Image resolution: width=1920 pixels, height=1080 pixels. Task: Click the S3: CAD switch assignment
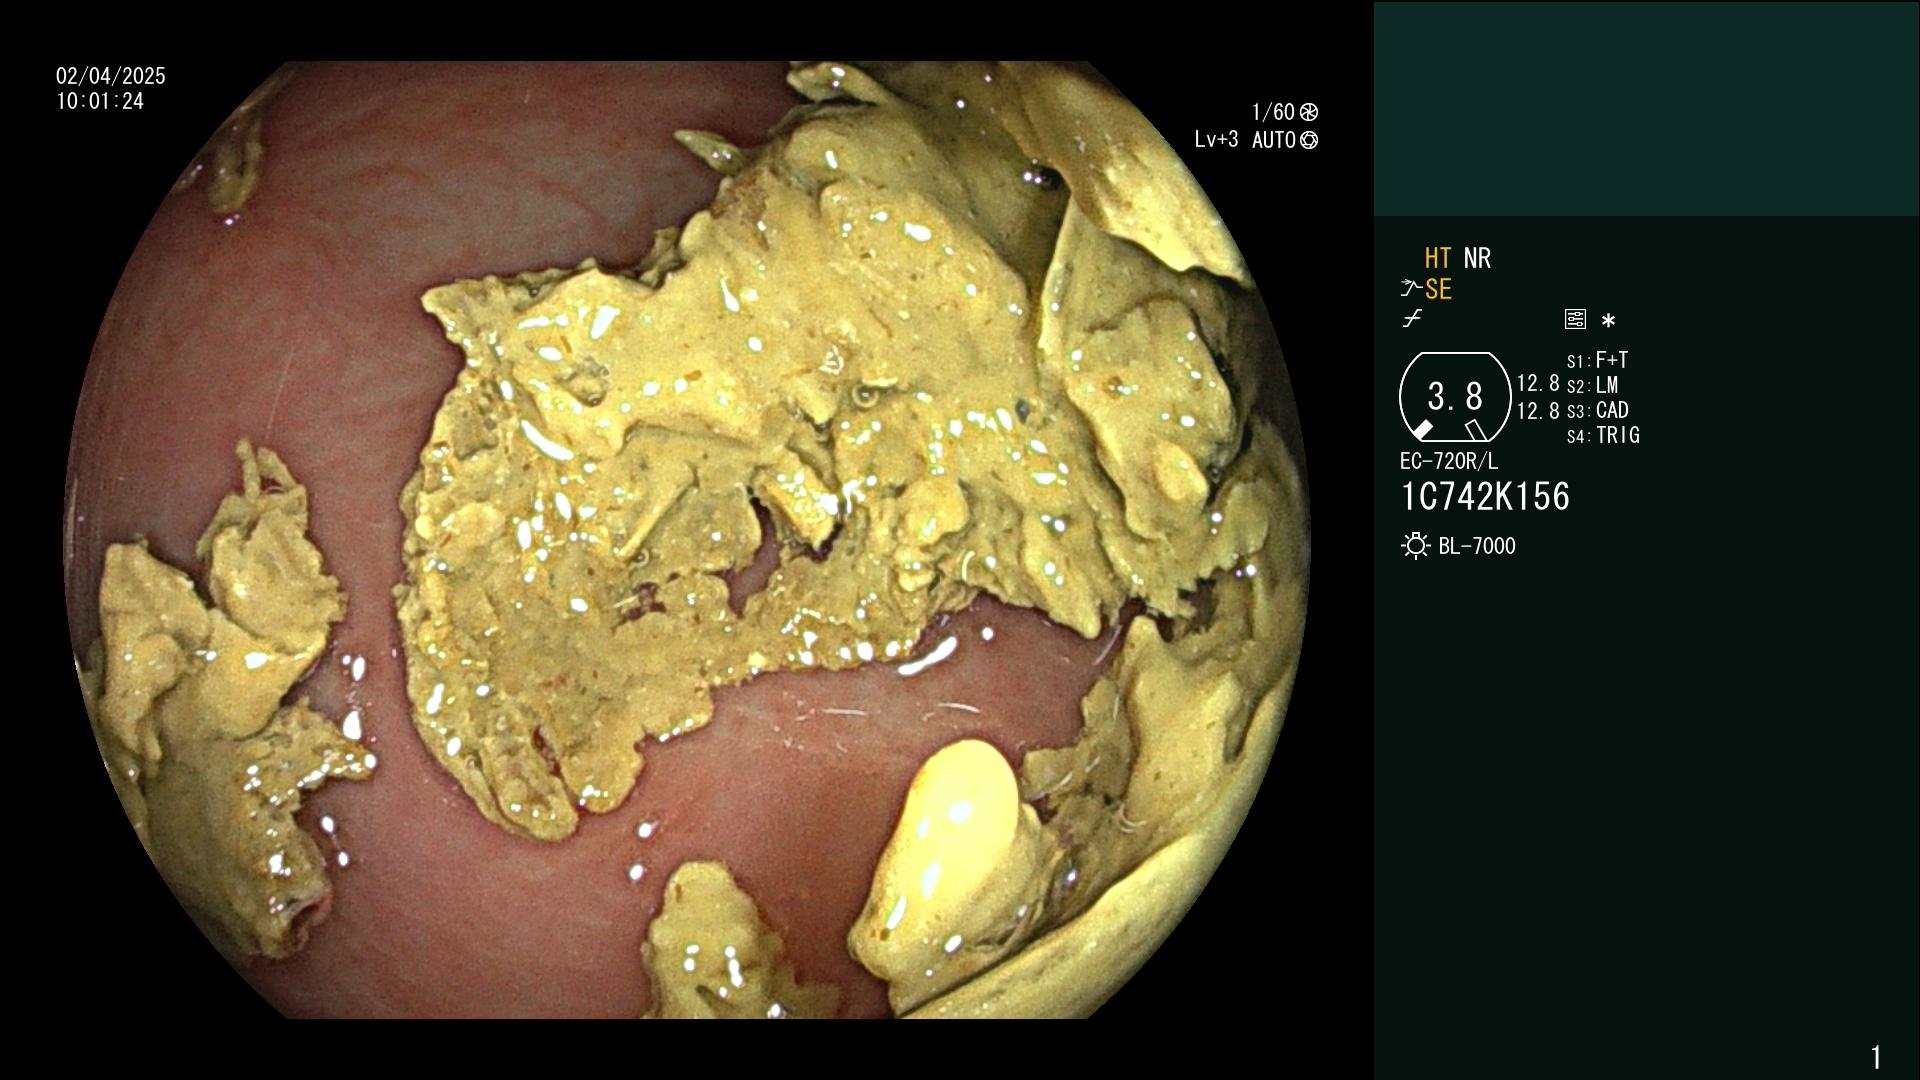click(1598, 410)
